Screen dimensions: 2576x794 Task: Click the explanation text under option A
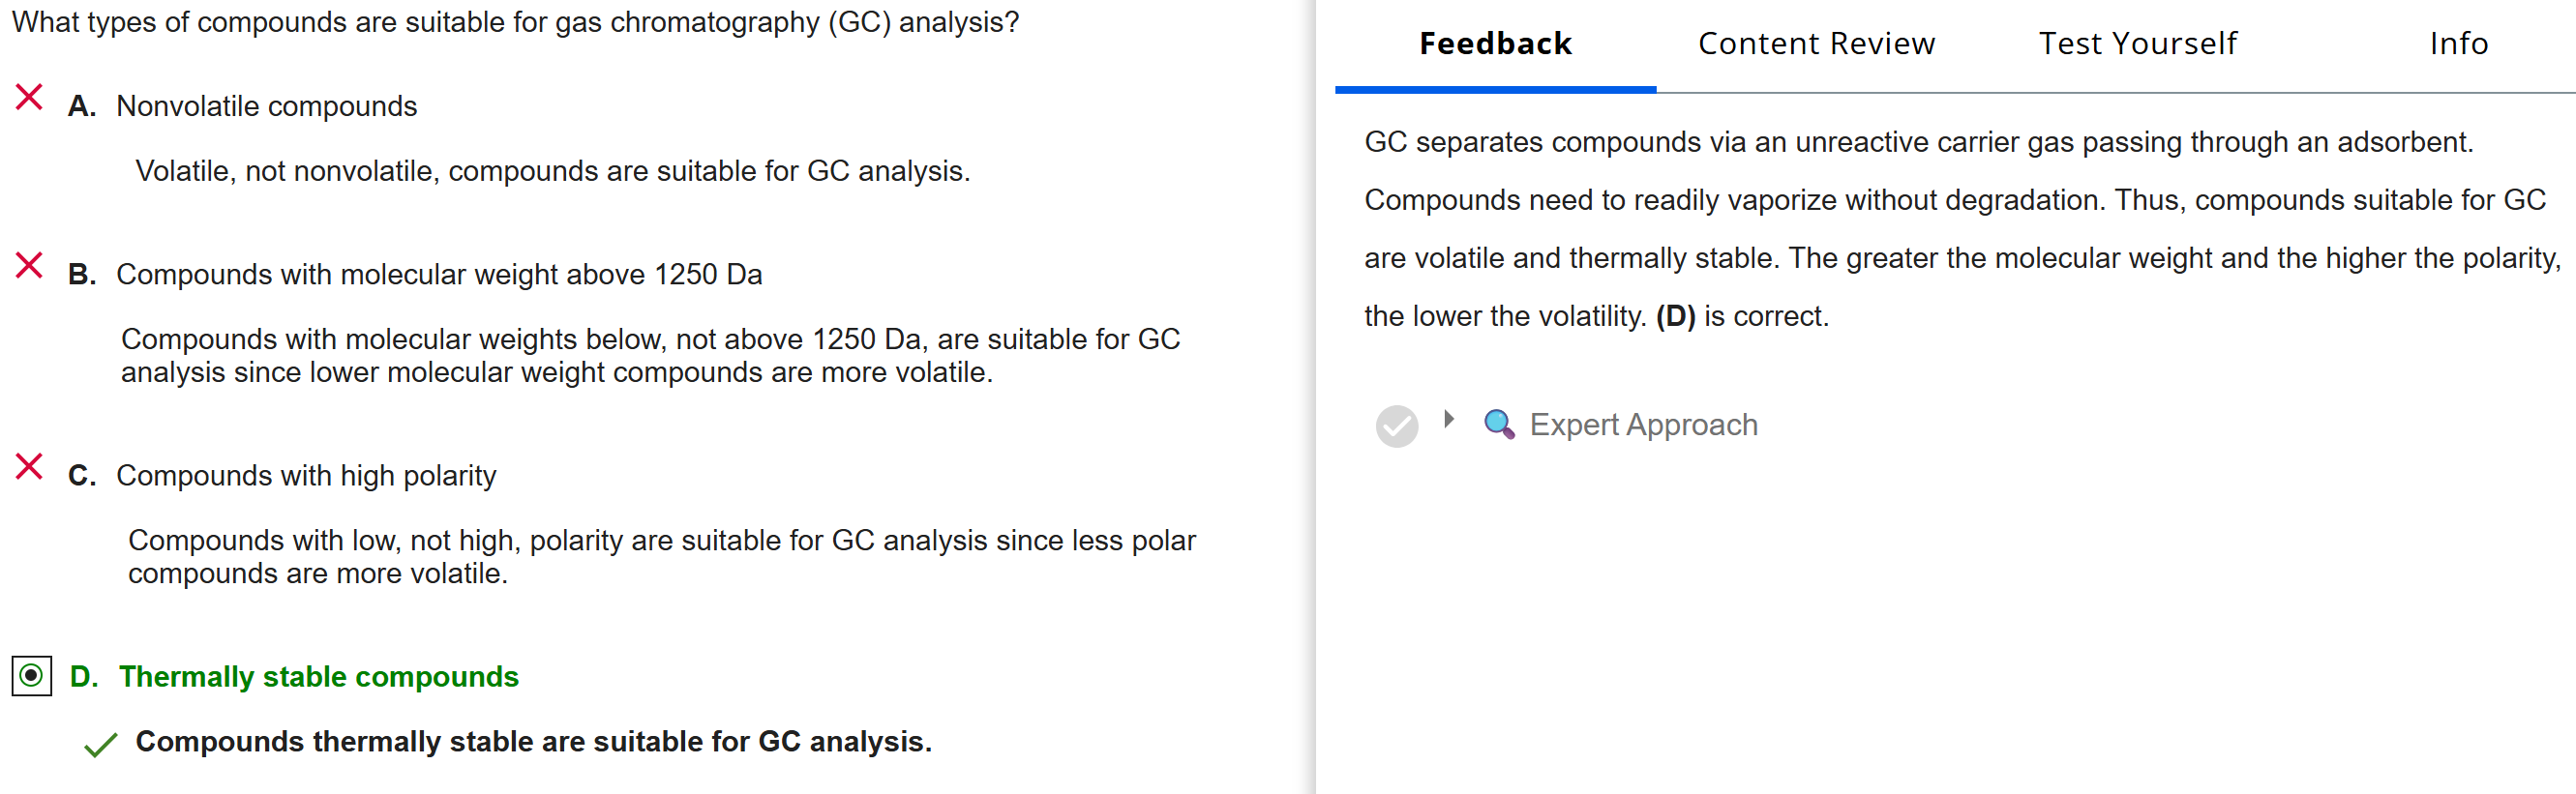[553, 171]
